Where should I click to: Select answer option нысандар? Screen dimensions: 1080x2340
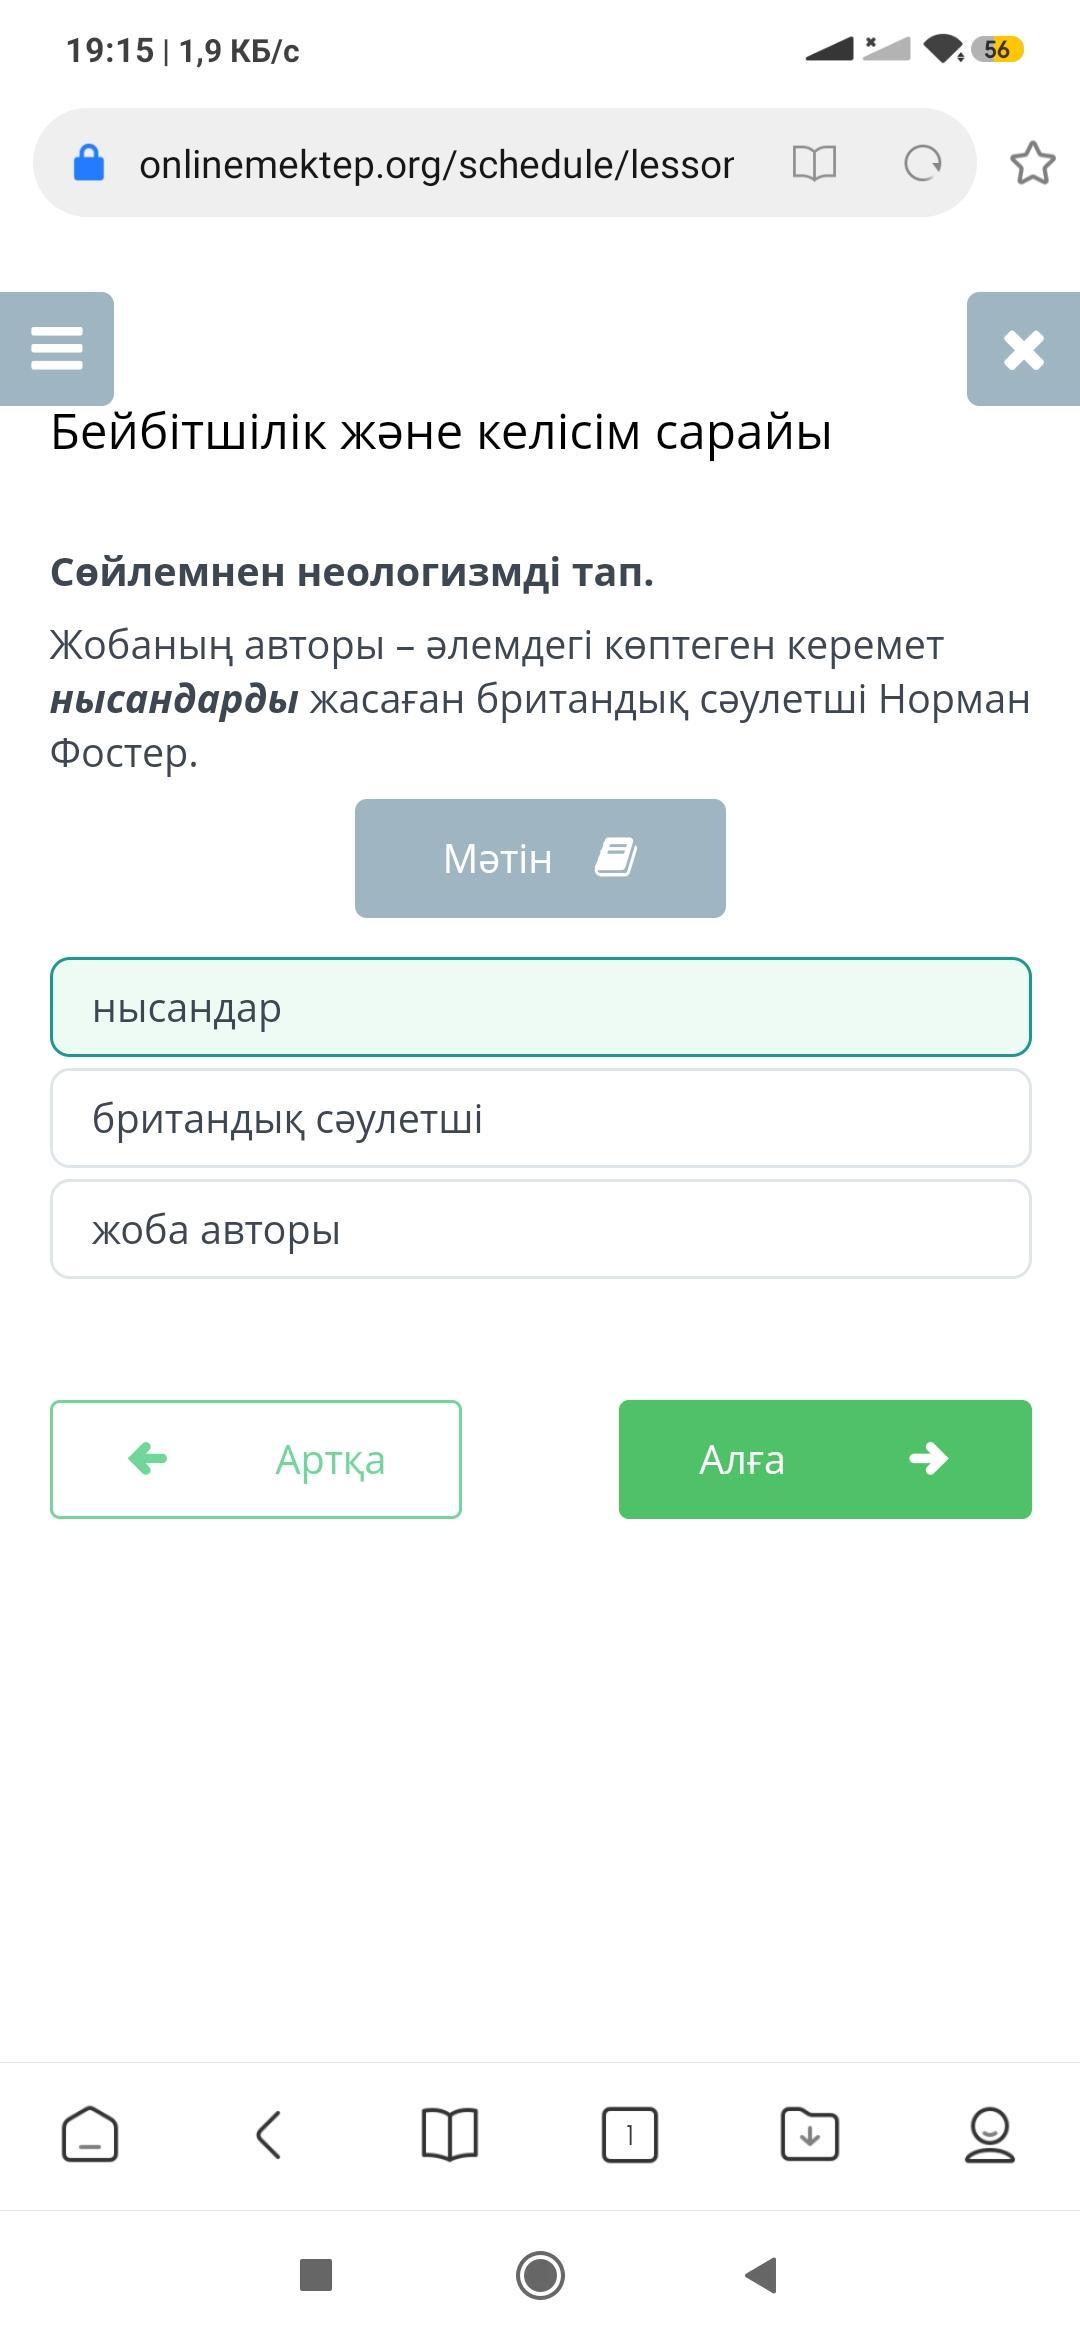[x=540, y=1007]
